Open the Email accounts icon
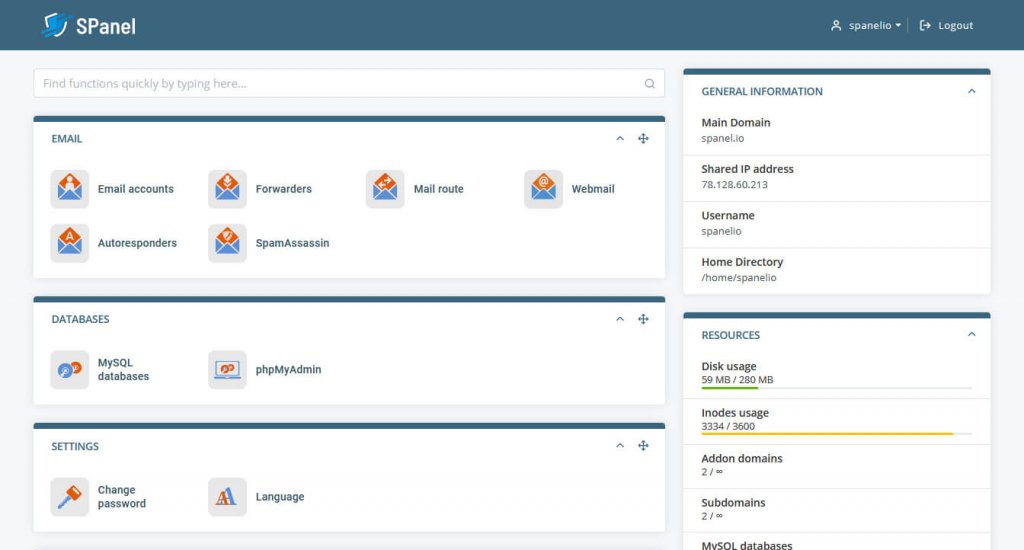Viewport: 1024px width, 550px height. pyautogui.click(x=70, y=189)
